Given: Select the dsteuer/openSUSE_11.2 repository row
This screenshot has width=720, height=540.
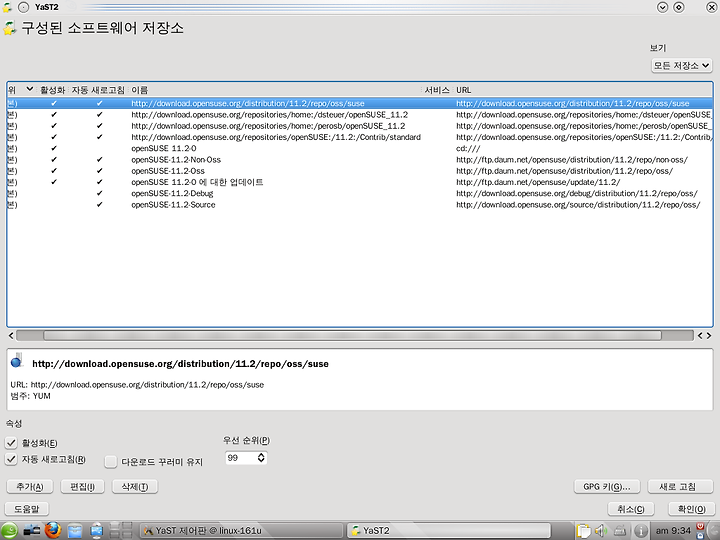Looking at the screenshot, I should click(x=360, y=114).
